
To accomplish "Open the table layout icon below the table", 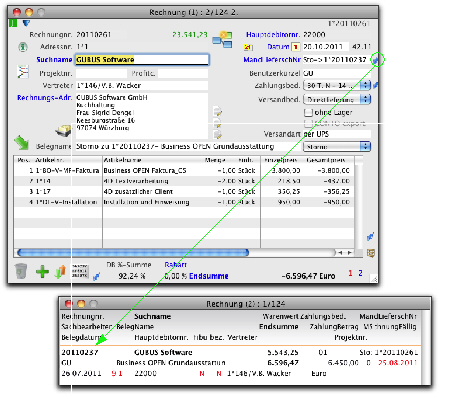I will (x=371, y=253).
